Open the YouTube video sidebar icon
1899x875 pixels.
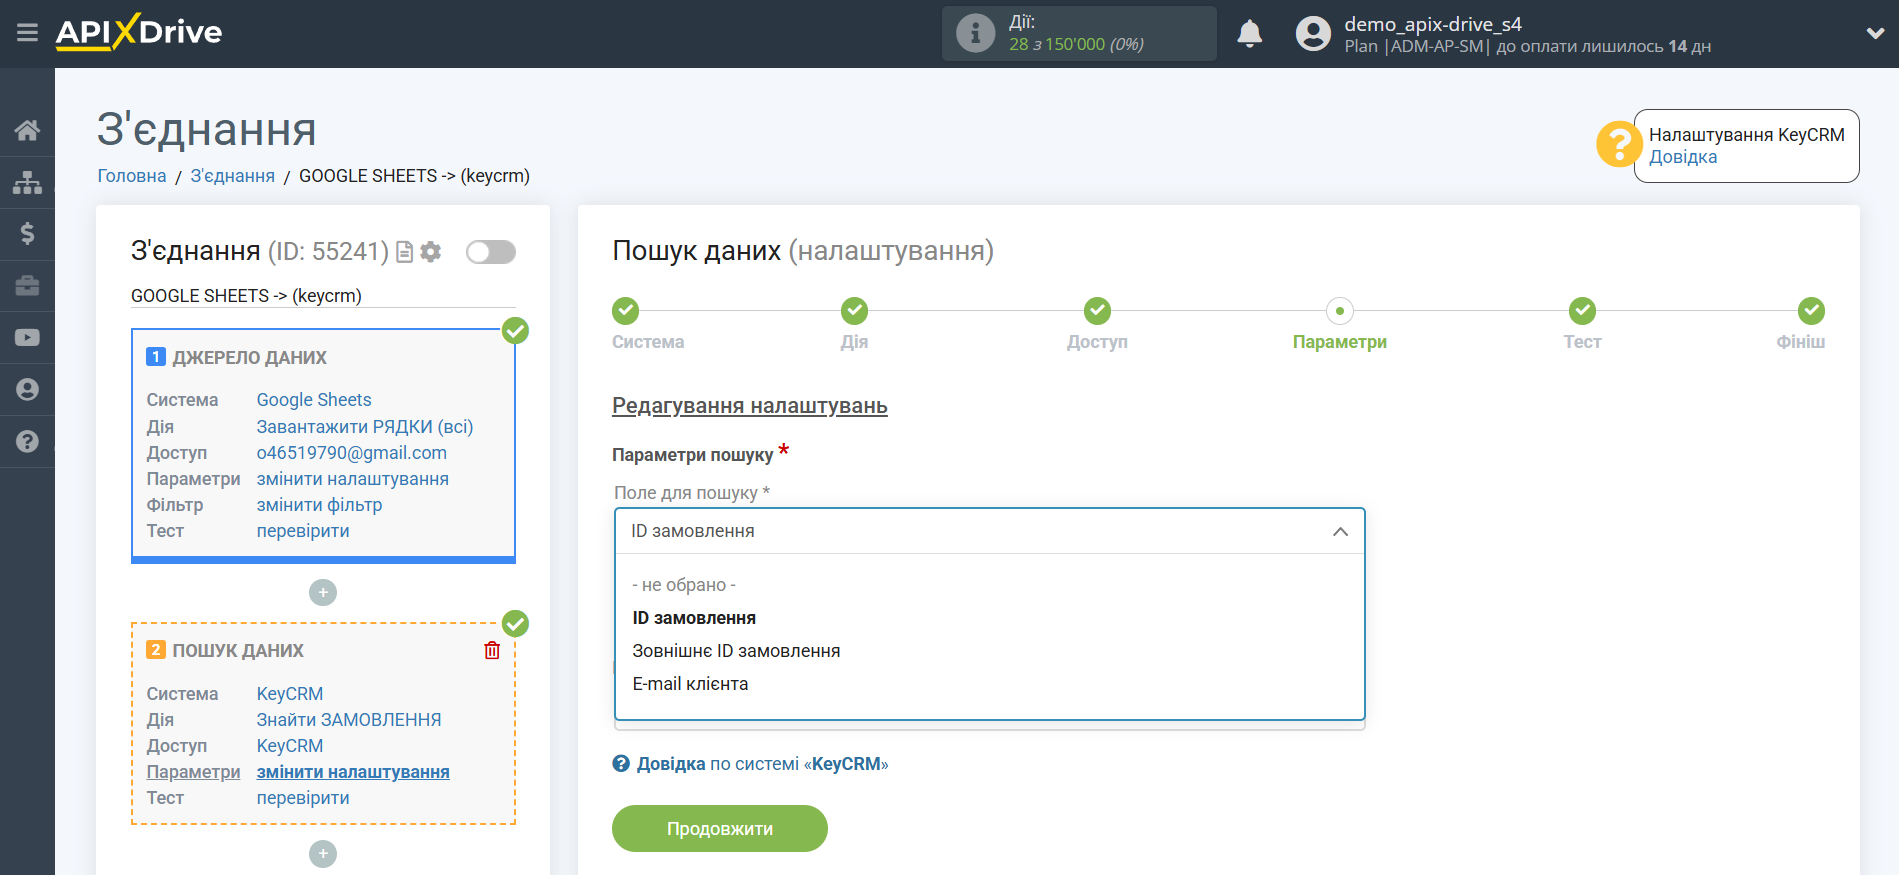(x=27, y=338)
